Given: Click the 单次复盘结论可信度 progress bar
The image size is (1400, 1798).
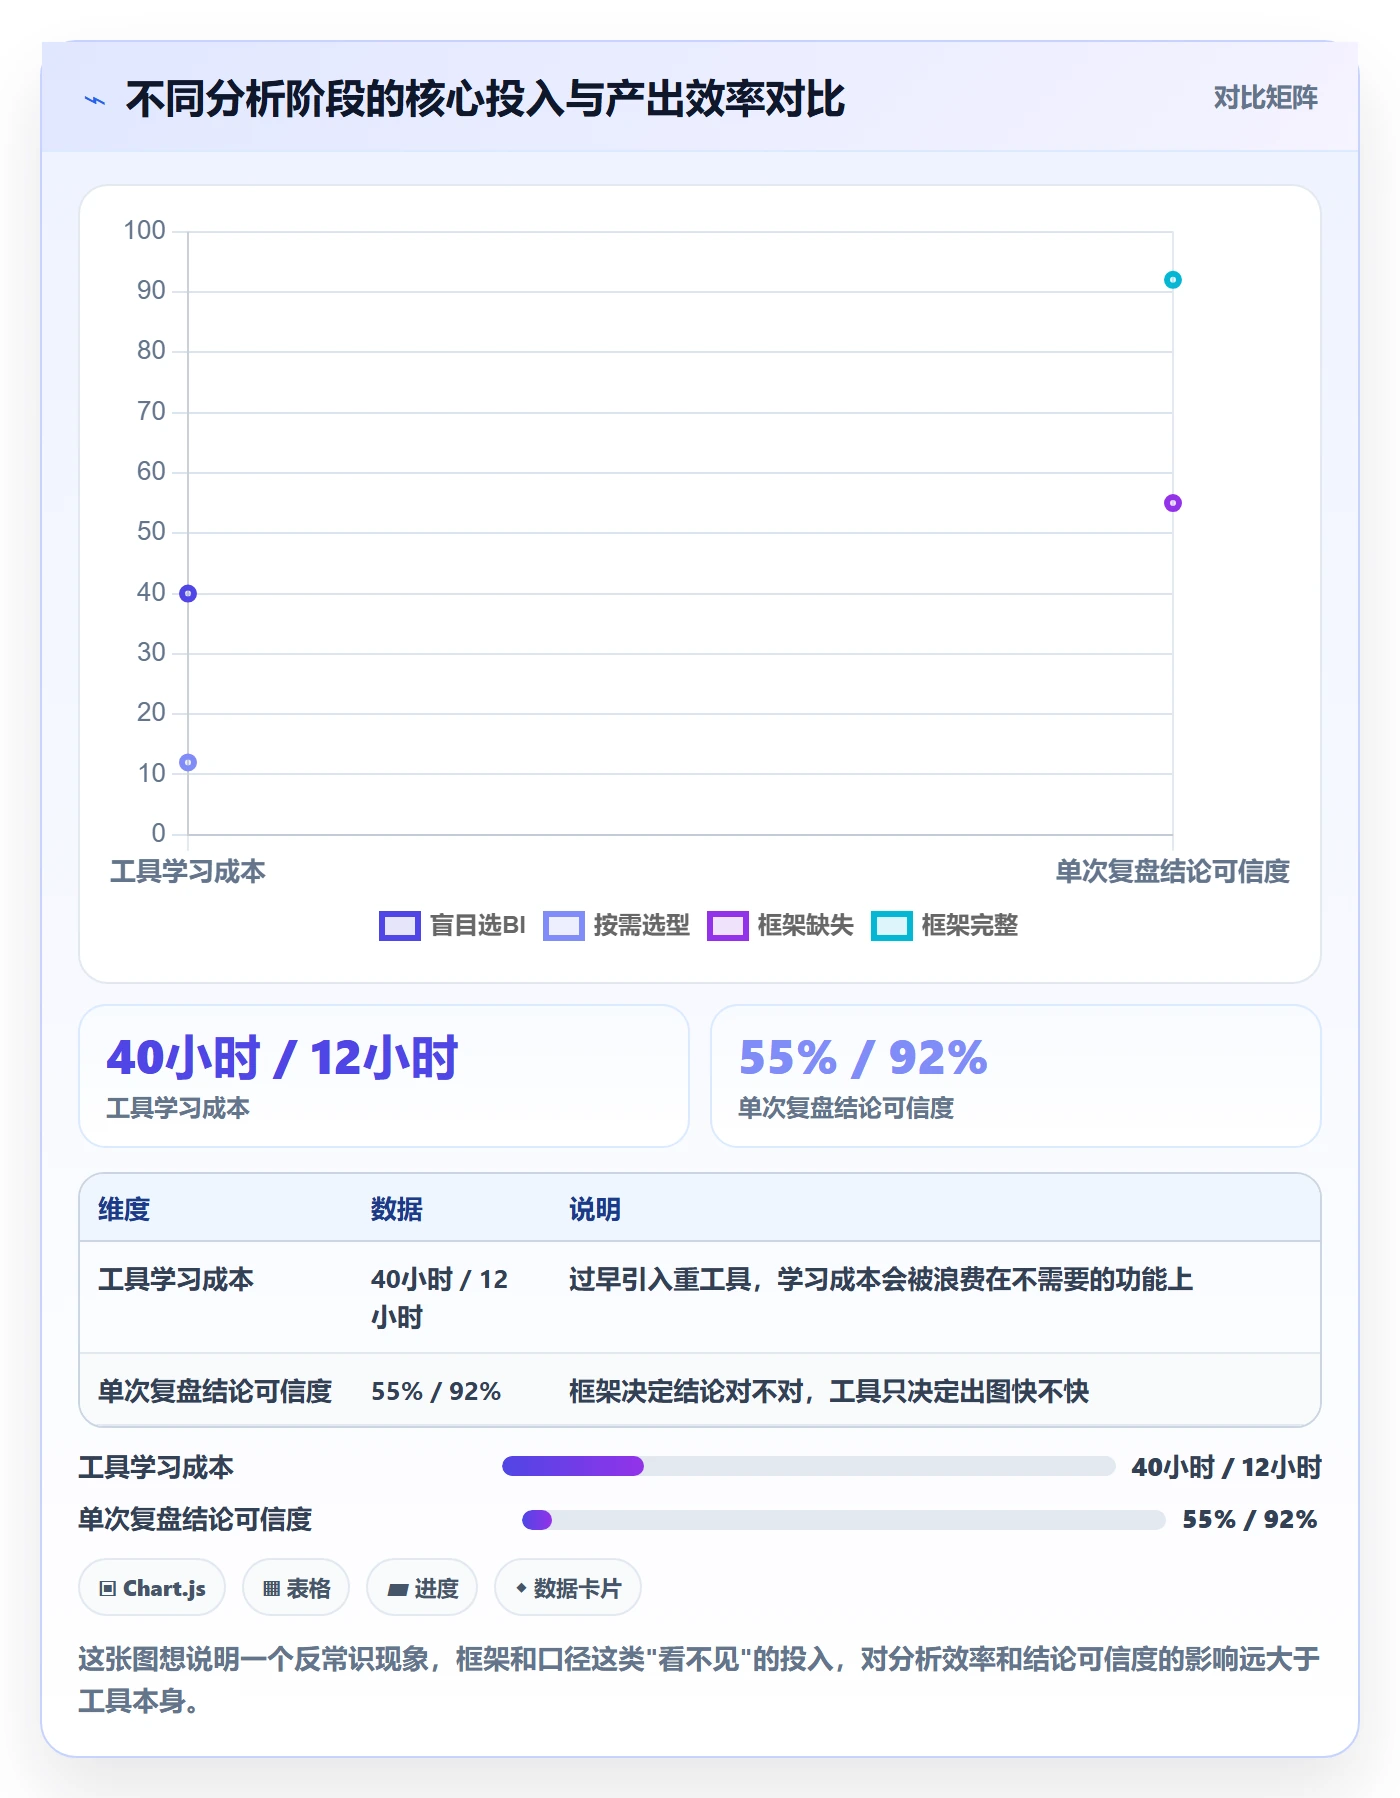Looking at the screenshot, I should (844, 1520).
